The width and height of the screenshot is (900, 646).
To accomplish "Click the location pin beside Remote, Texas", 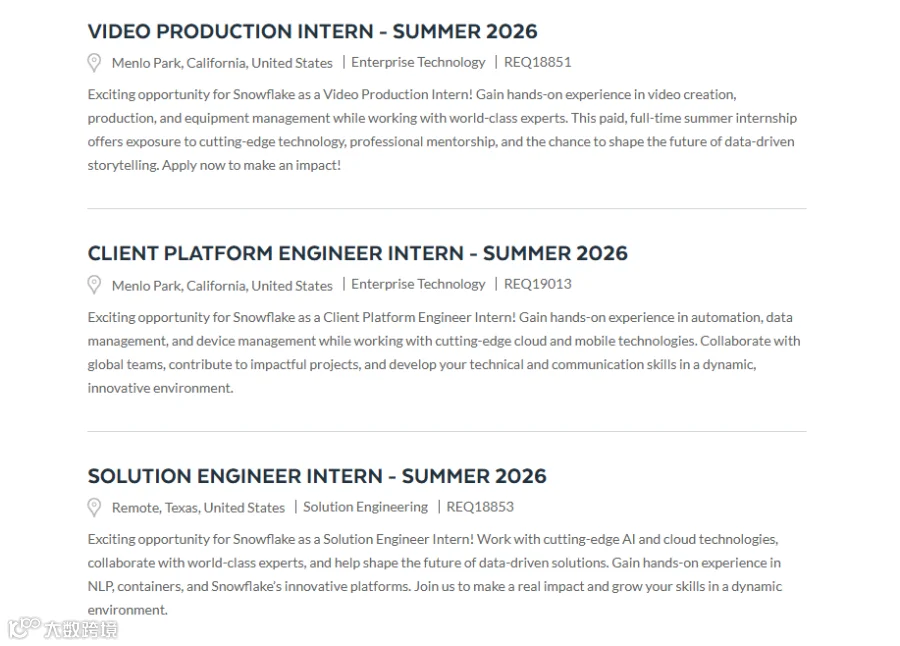I will 94,508.
